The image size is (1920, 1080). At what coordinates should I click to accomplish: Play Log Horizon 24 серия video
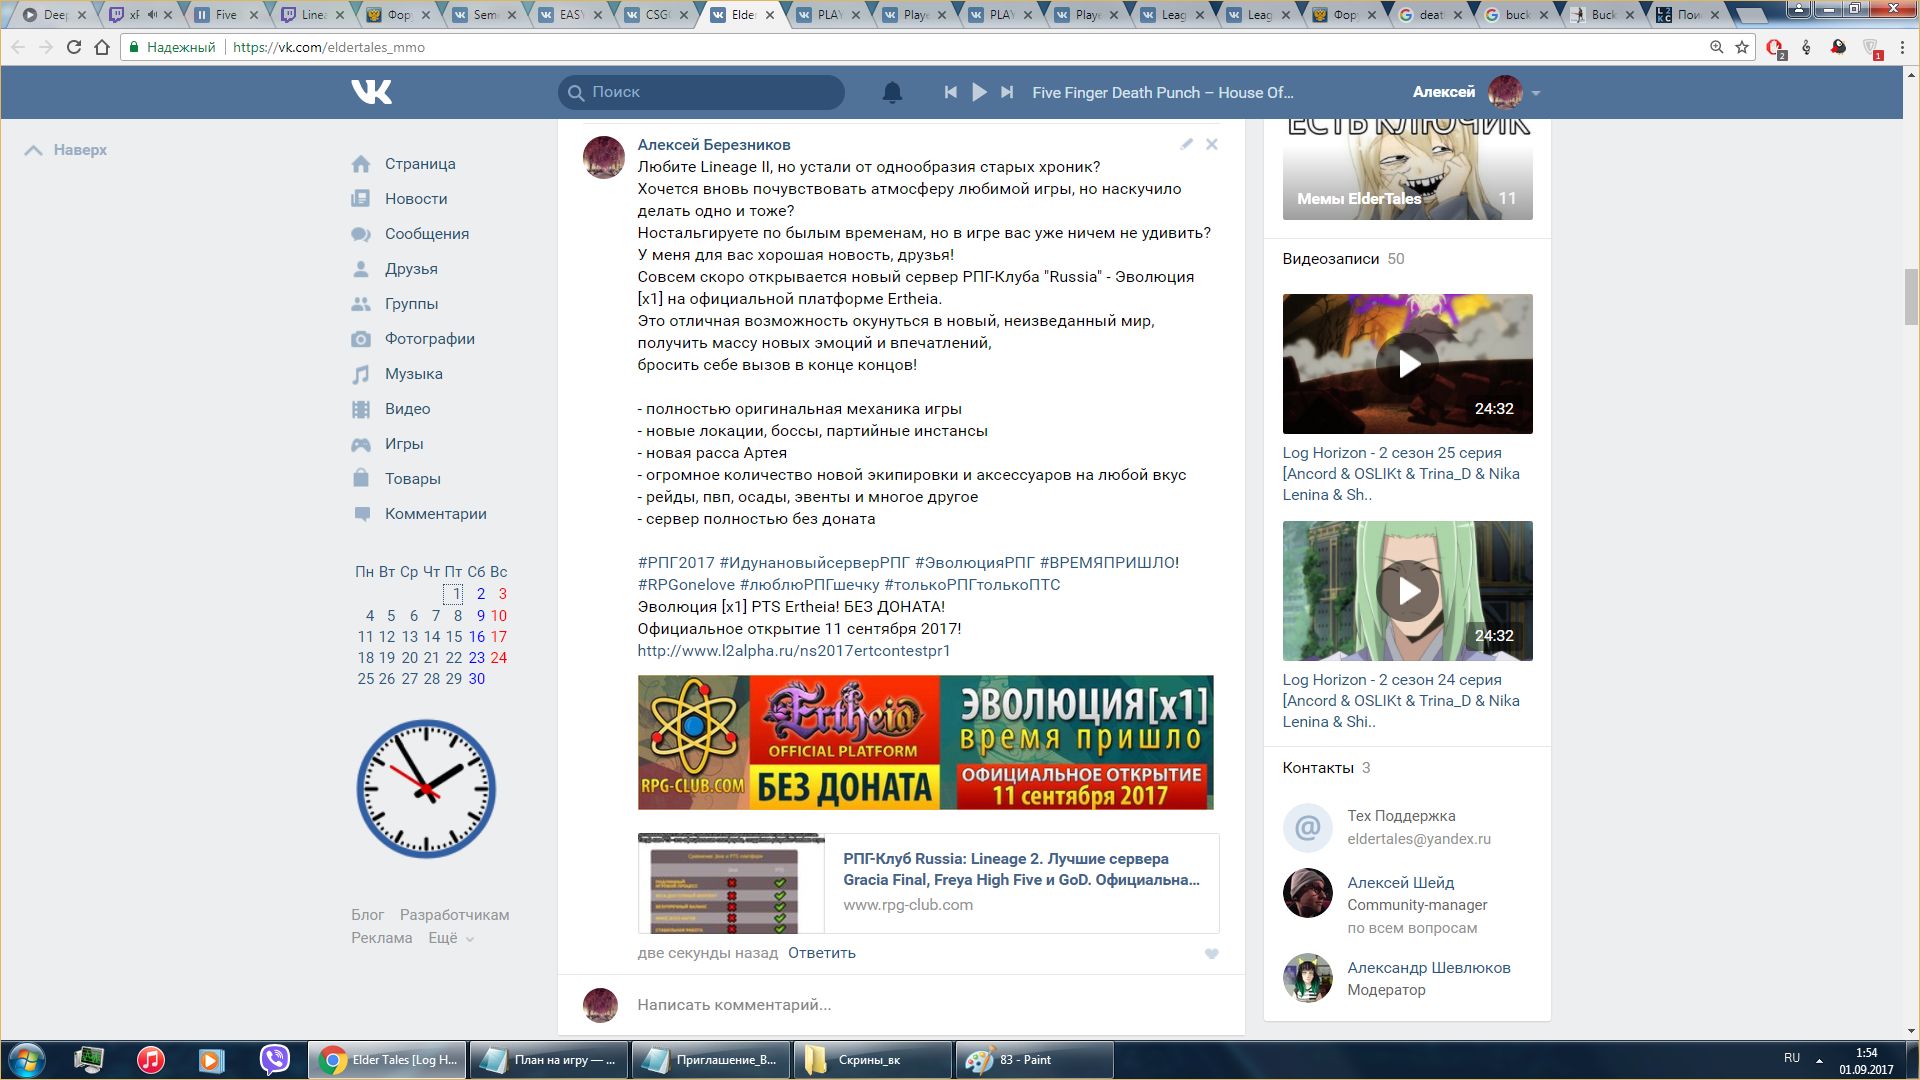click(x=1407, y=591)
